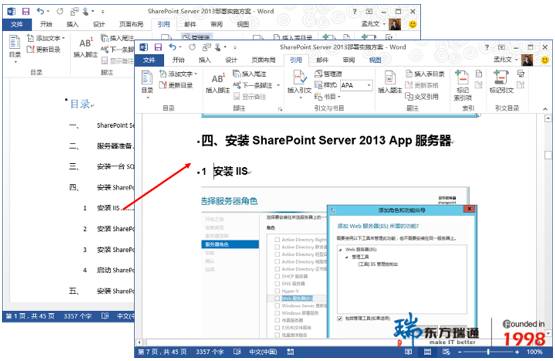Switch to the 审阅 tab in front window

[349, 60]
